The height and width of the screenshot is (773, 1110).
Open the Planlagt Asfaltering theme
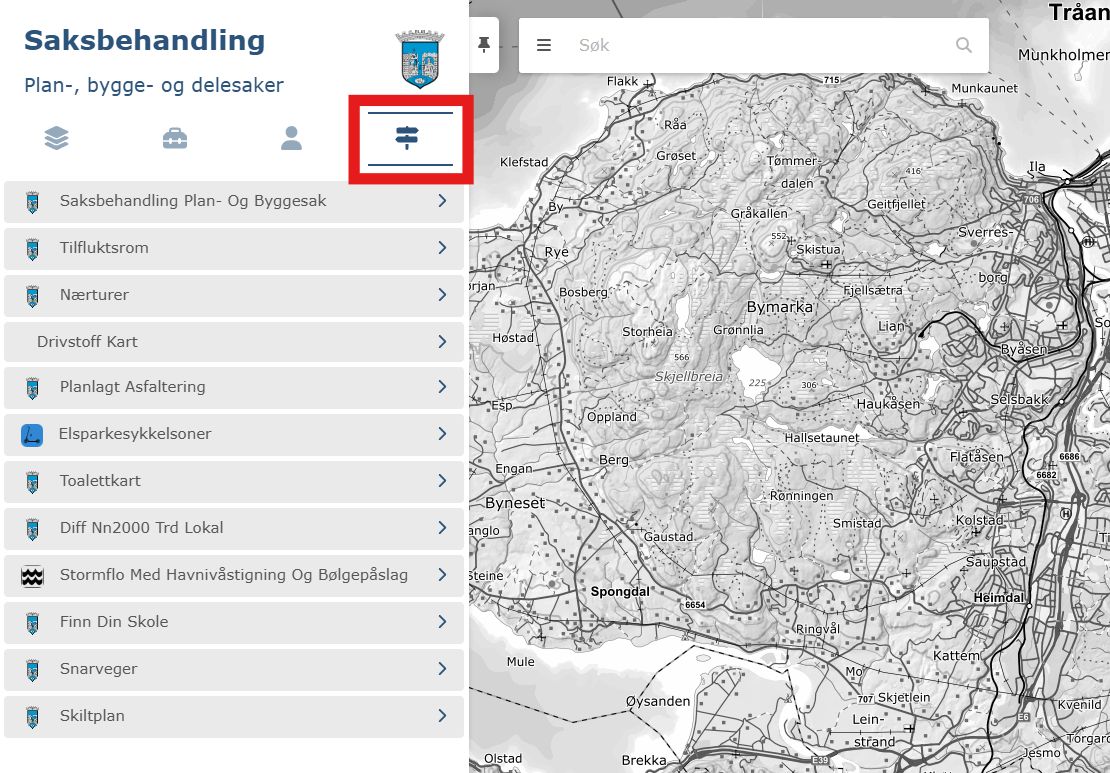132,387
